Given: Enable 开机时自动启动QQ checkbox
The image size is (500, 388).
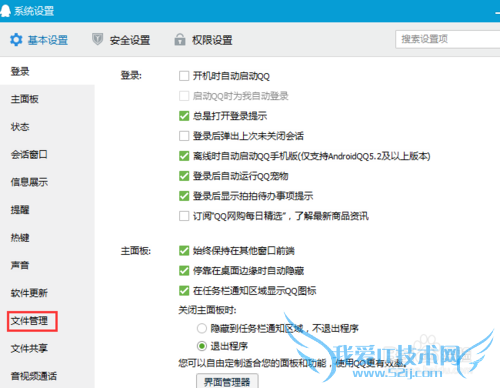Looking at the screenshot, I should click(x=184, y=76).
